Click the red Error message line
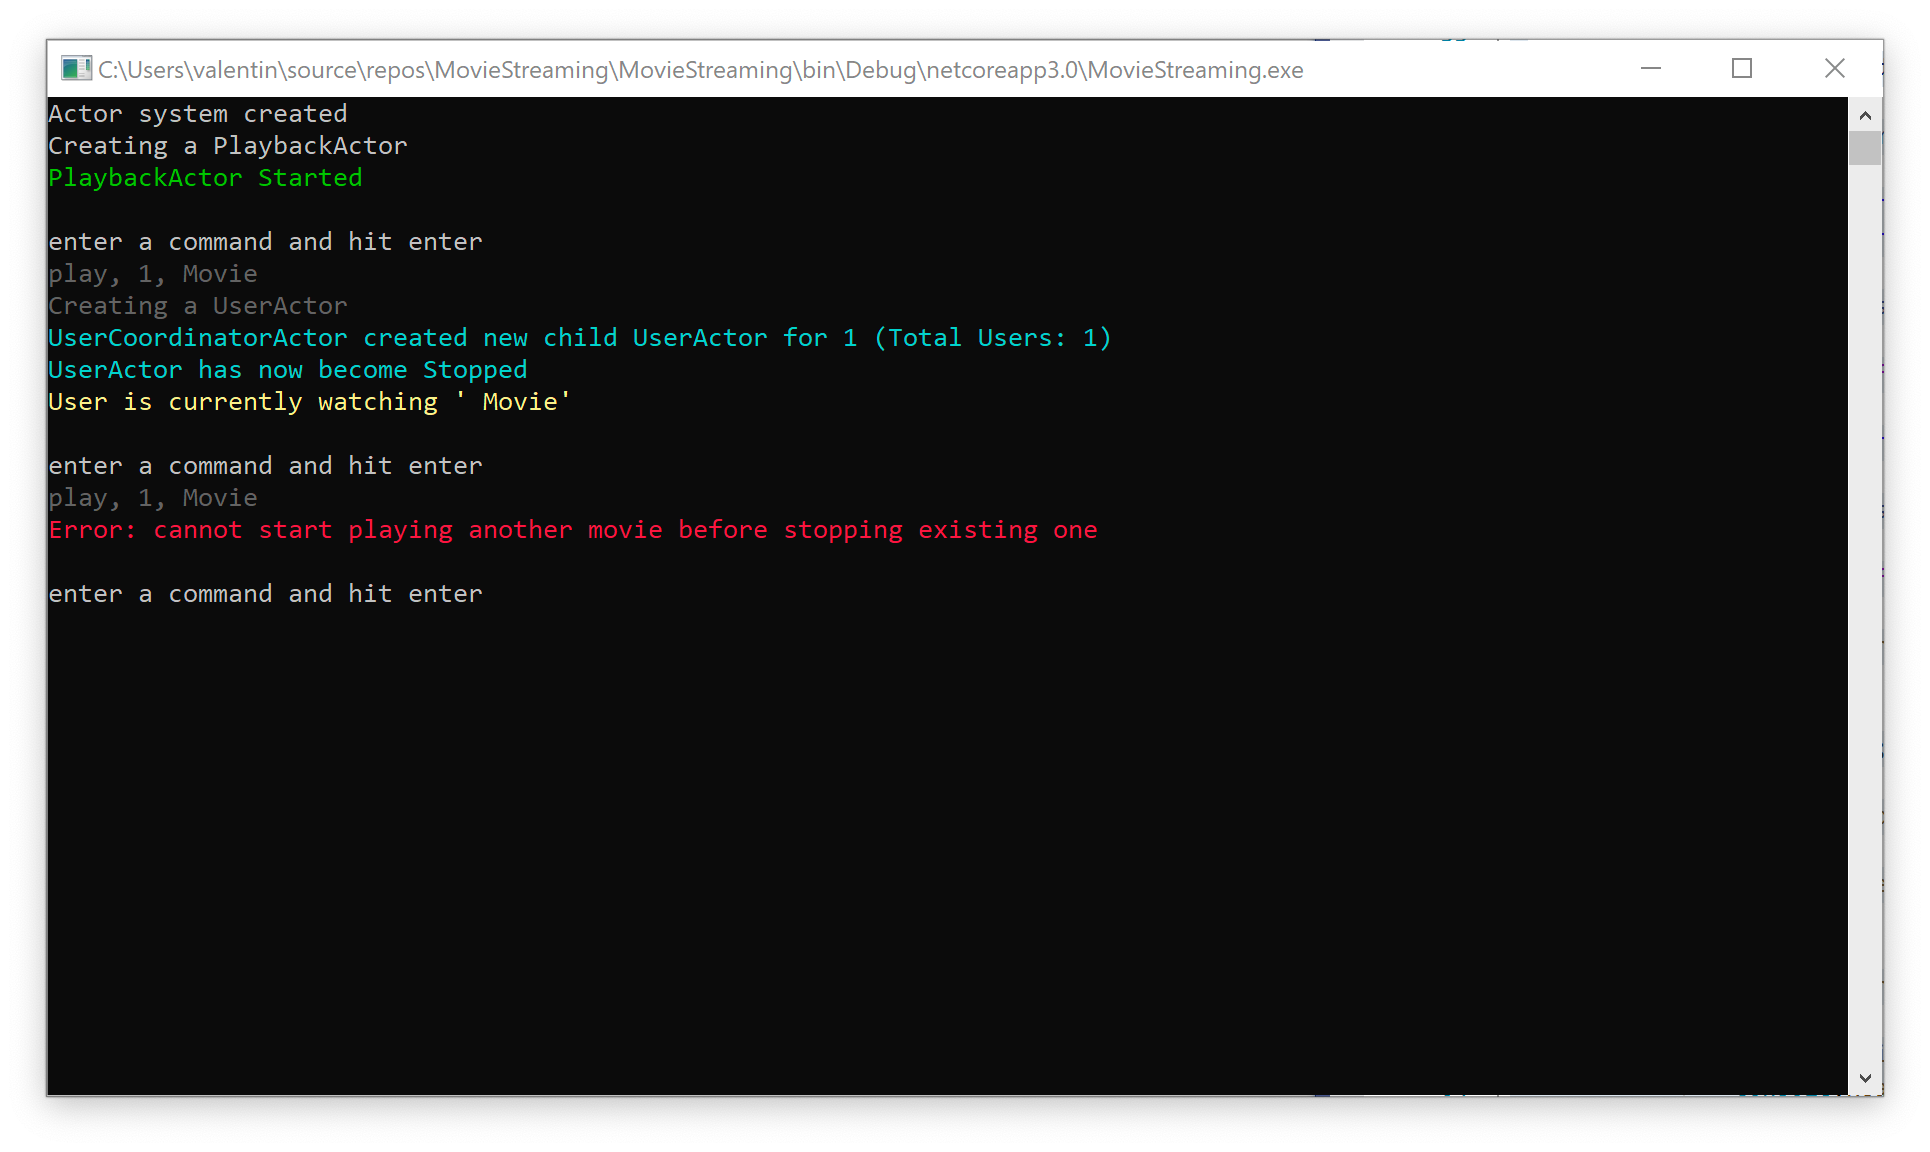The image size is (1930, 1152). [573, 530]
